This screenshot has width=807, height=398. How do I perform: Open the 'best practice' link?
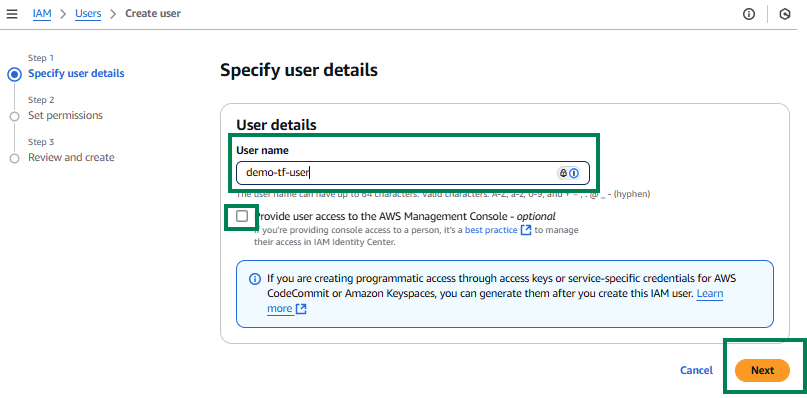pyautogui.click(x=491, y=230)
